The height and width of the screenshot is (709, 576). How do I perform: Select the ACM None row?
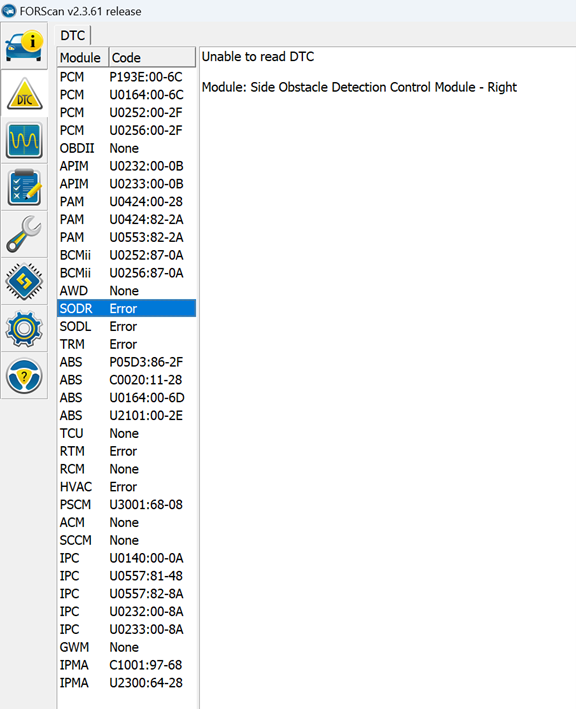point(127,522)
